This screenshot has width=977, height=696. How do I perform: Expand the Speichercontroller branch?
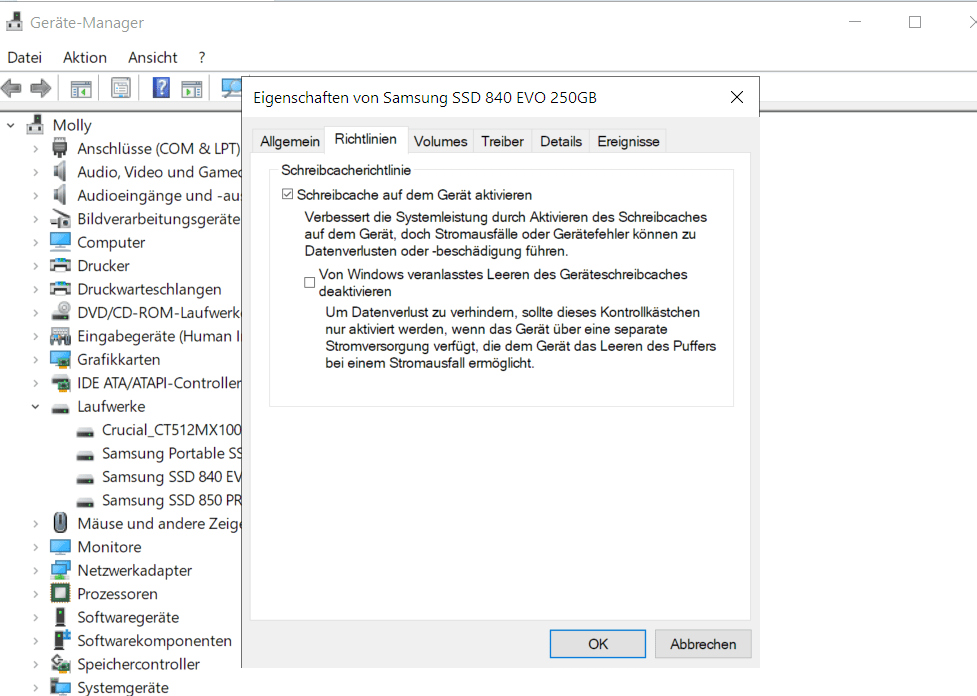click(x=36, y=664)
